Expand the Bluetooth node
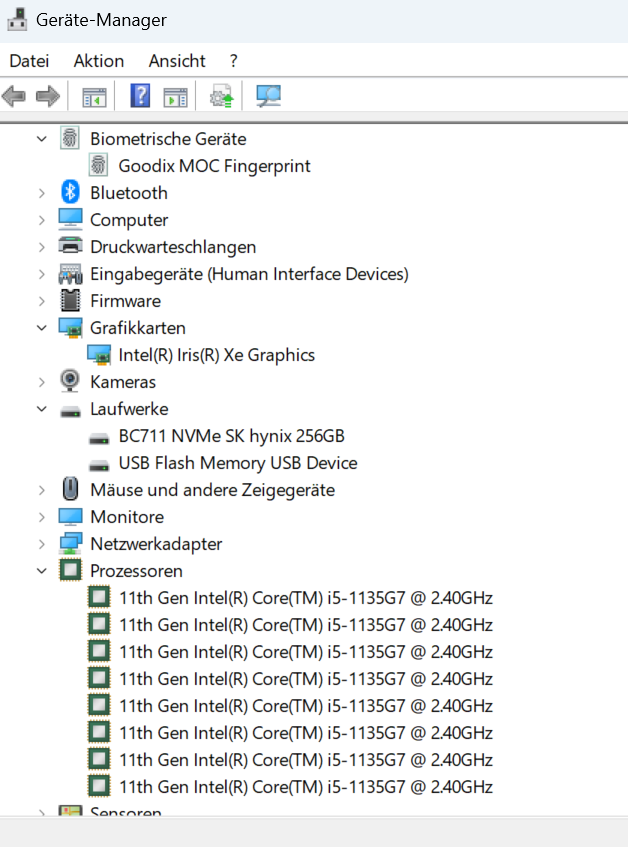 click(x=42, y=193)
